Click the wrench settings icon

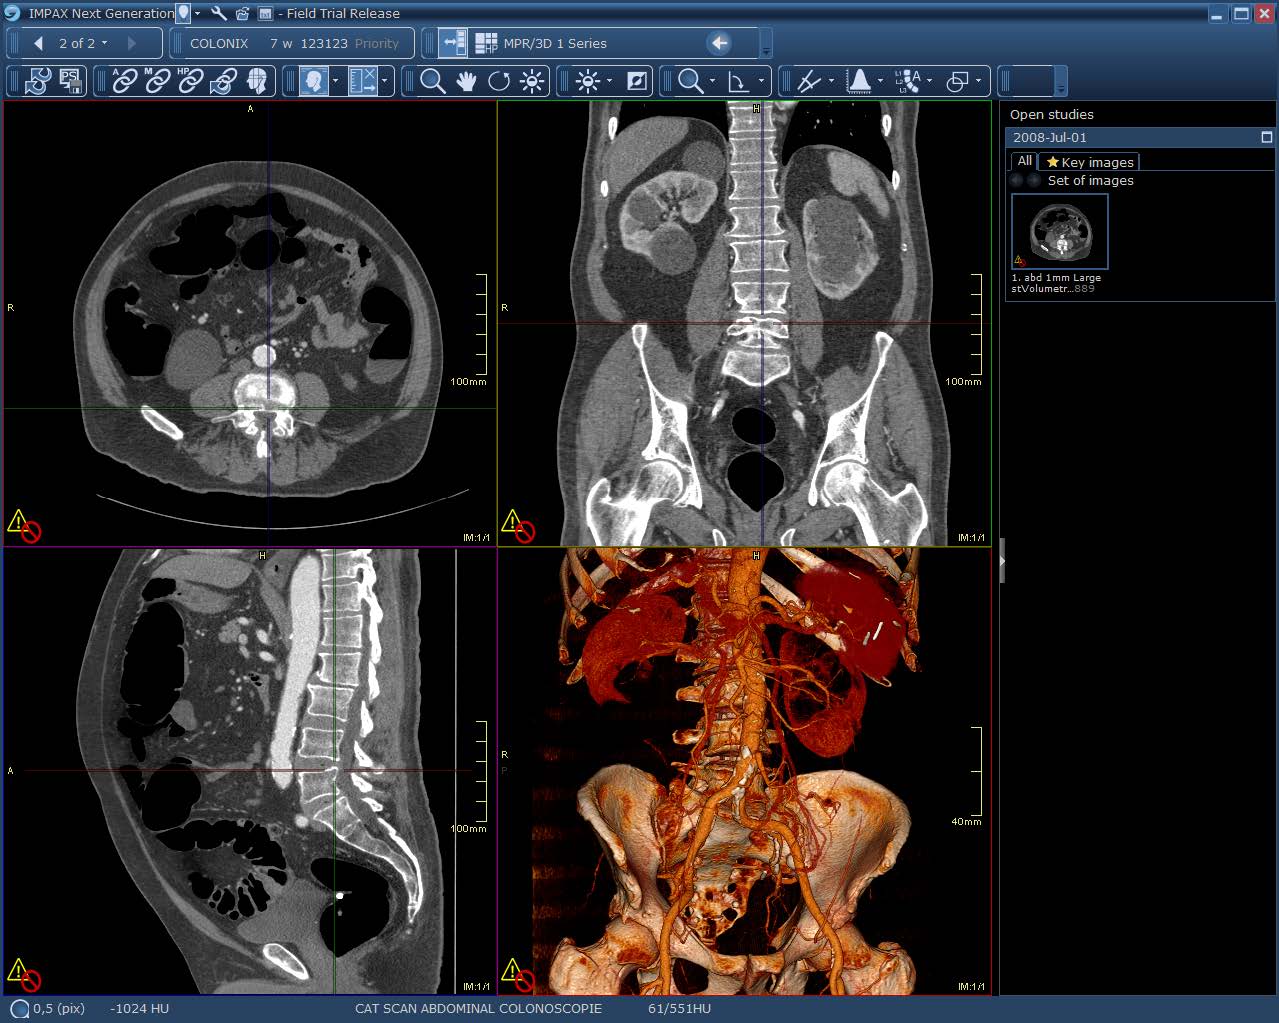pos(219,14)
